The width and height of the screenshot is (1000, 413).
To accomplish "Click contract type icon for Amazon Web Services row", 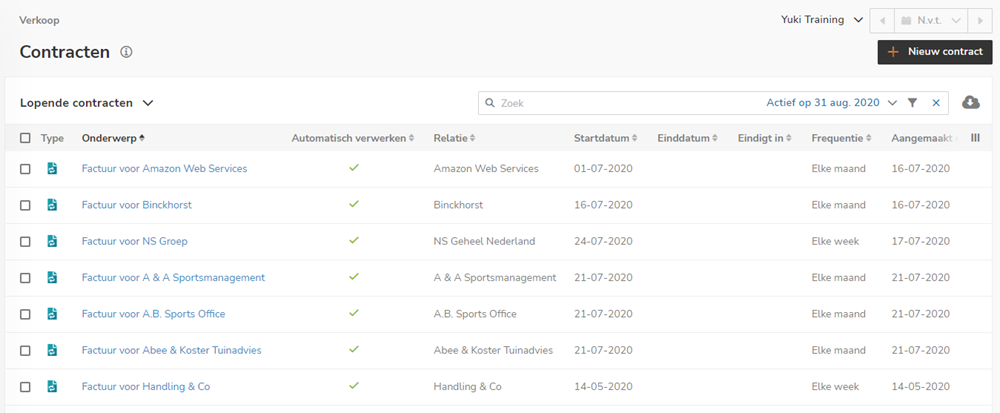I will tap(52, 169).
